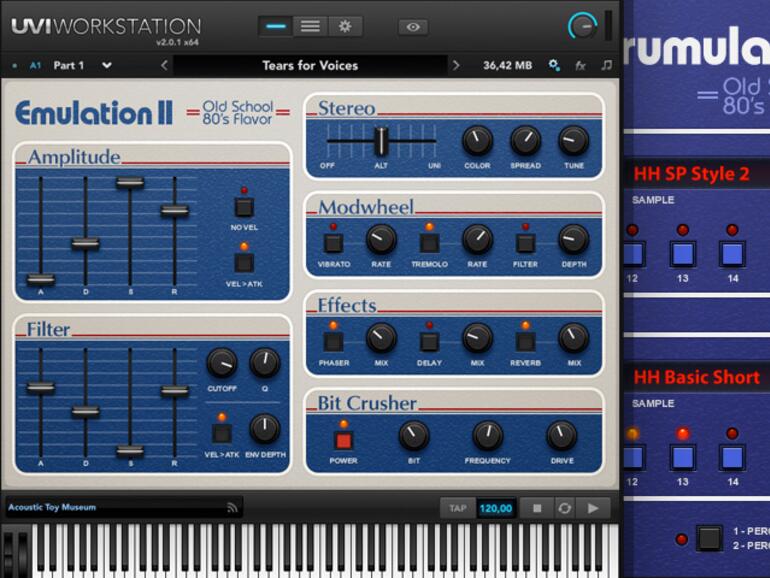Click the Stereo SPREAD knob

(x=525, y=140)
